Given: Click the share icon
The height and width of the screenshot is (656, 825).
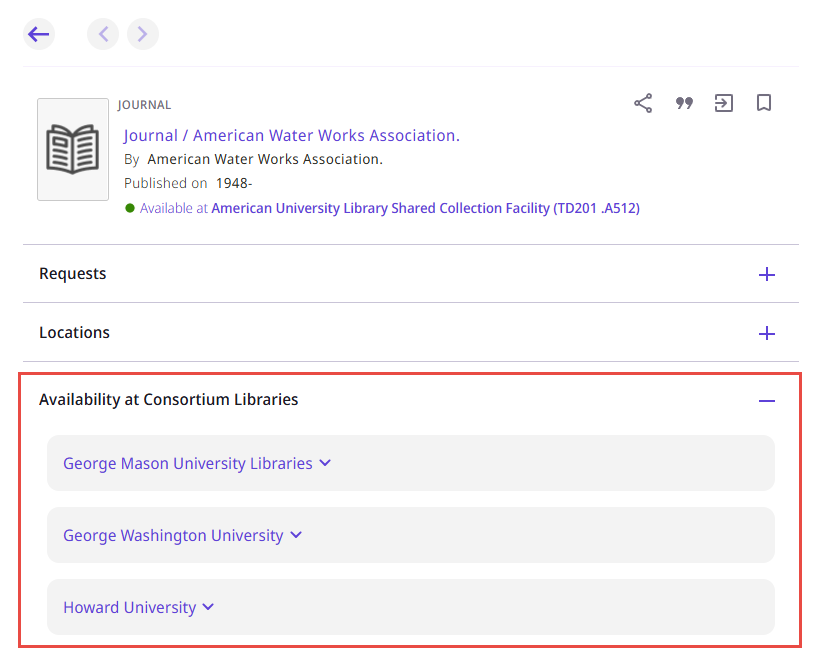Looking at the screenshot, I should 643,103.
